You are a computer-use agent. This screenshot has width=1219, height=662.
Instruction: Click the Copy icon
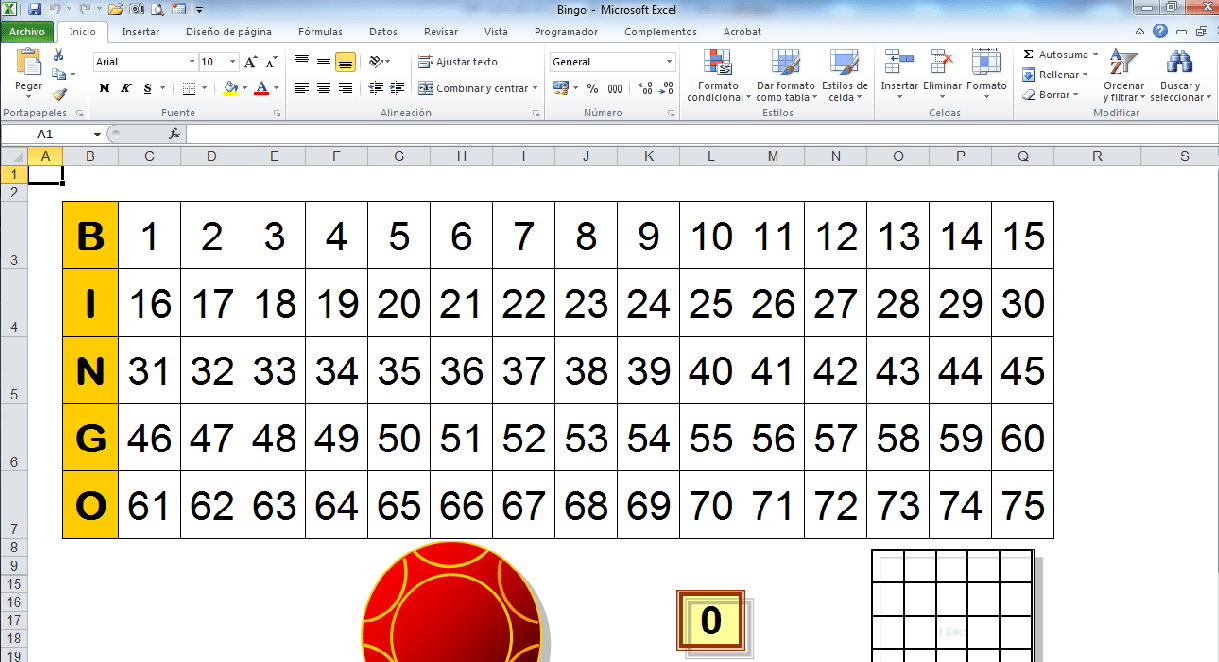click(x=59, y=74)
